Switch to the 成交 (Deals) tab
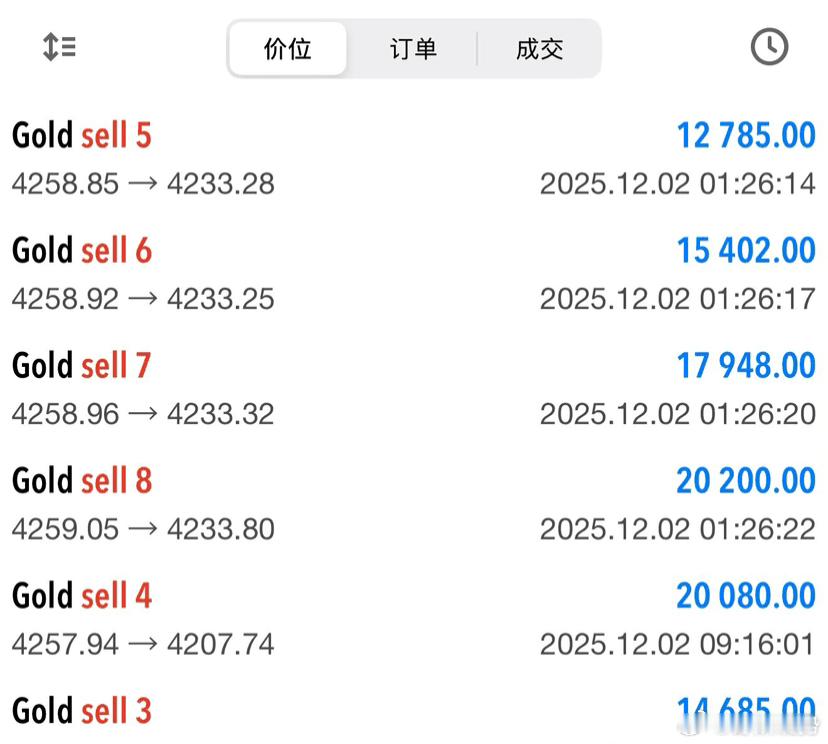This screenshot has width=828, height=744. pos(539,48)
